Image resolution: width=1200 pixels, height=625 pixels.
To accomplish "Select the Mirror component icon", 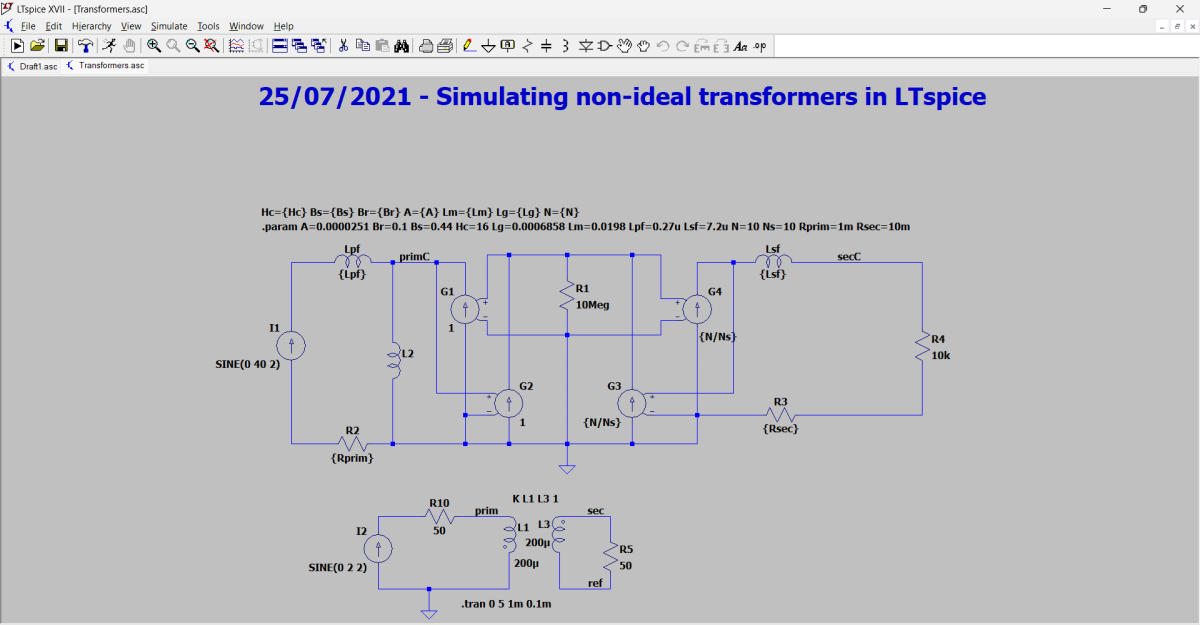I will point(721,45).
